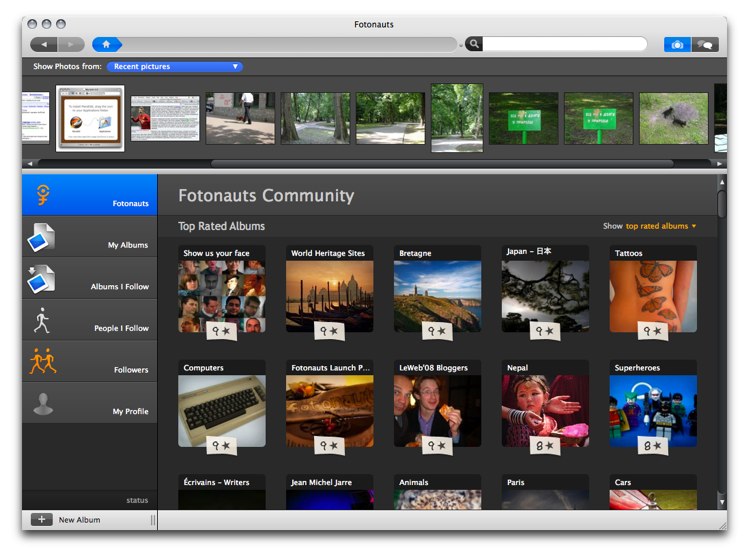
Task: Go back with the left arrow button
Action: pos(43,44)
